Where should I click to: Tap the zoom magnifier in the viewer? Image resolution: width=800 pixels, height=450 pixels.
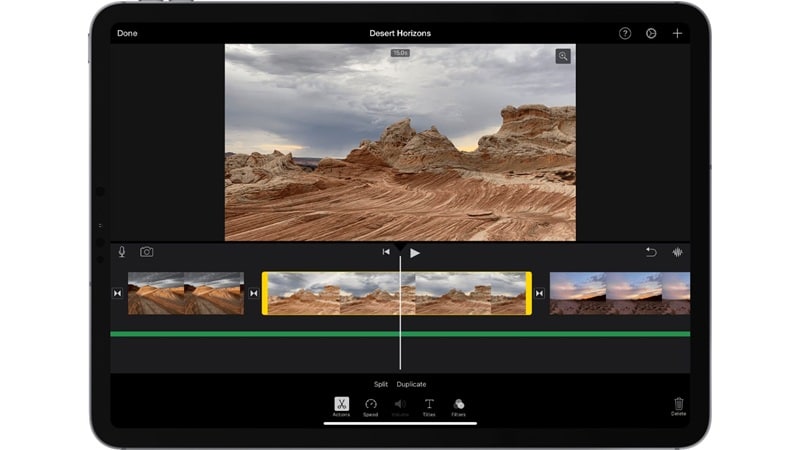coord(563,56)
